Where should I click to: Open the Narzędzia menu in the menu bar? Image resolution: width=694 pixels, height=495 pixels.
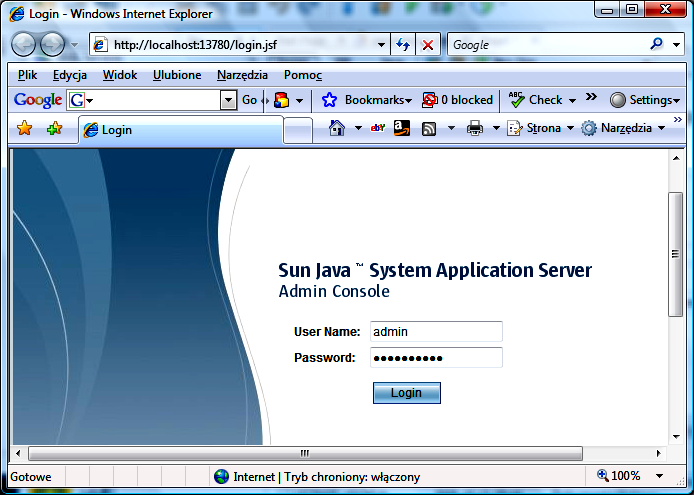click(242, 75)
